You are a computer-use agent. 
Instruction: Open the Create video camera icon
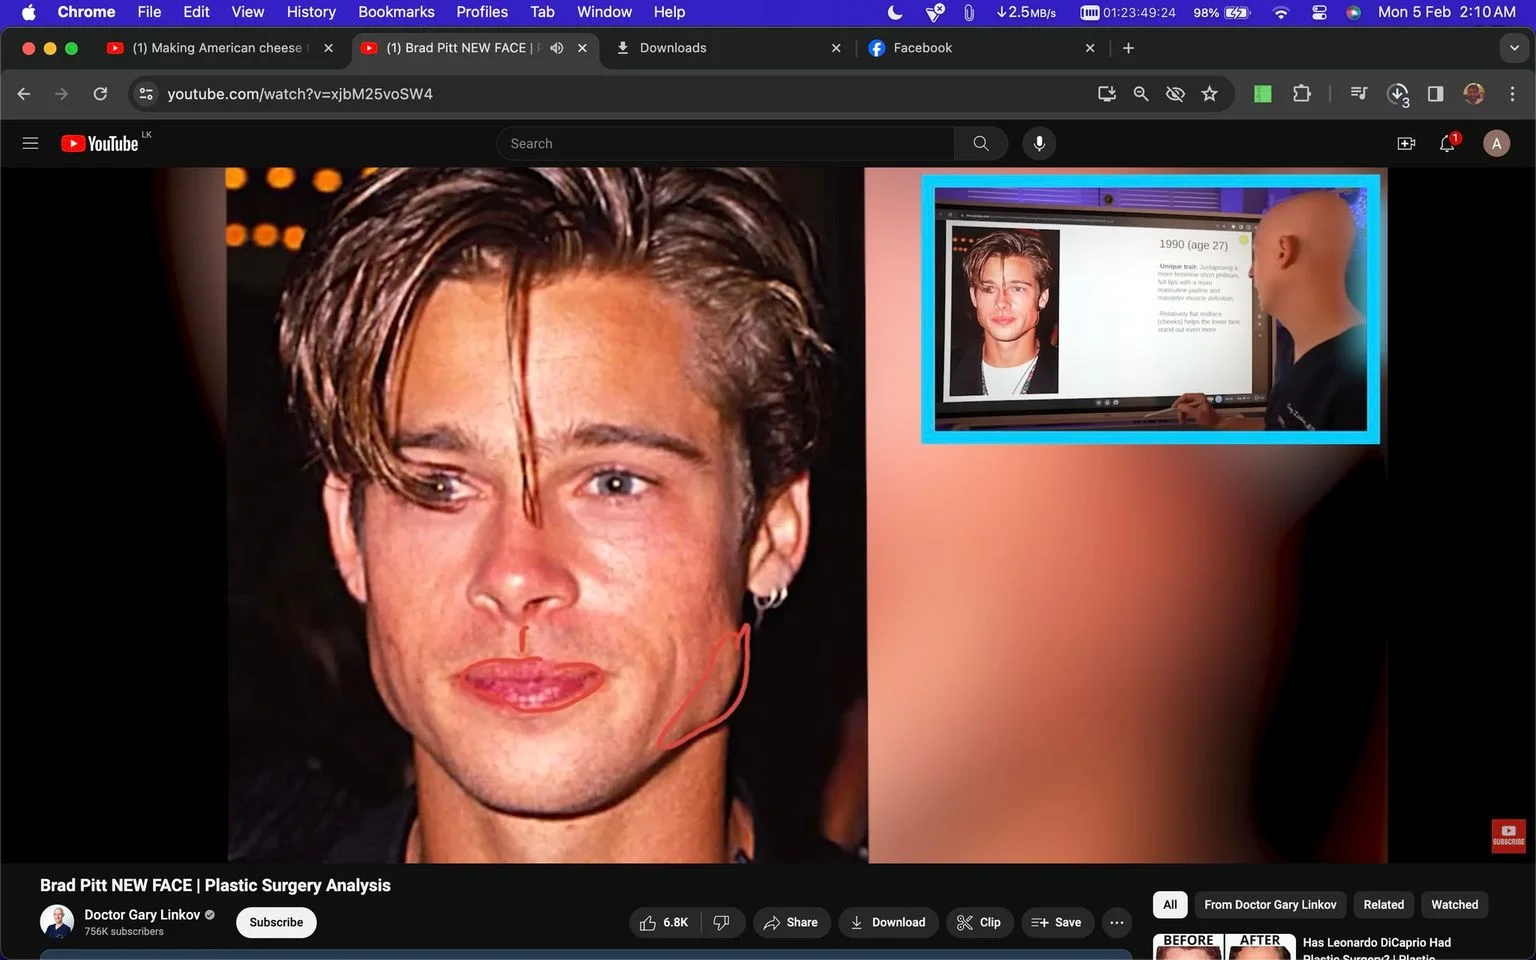(1406, 143)
